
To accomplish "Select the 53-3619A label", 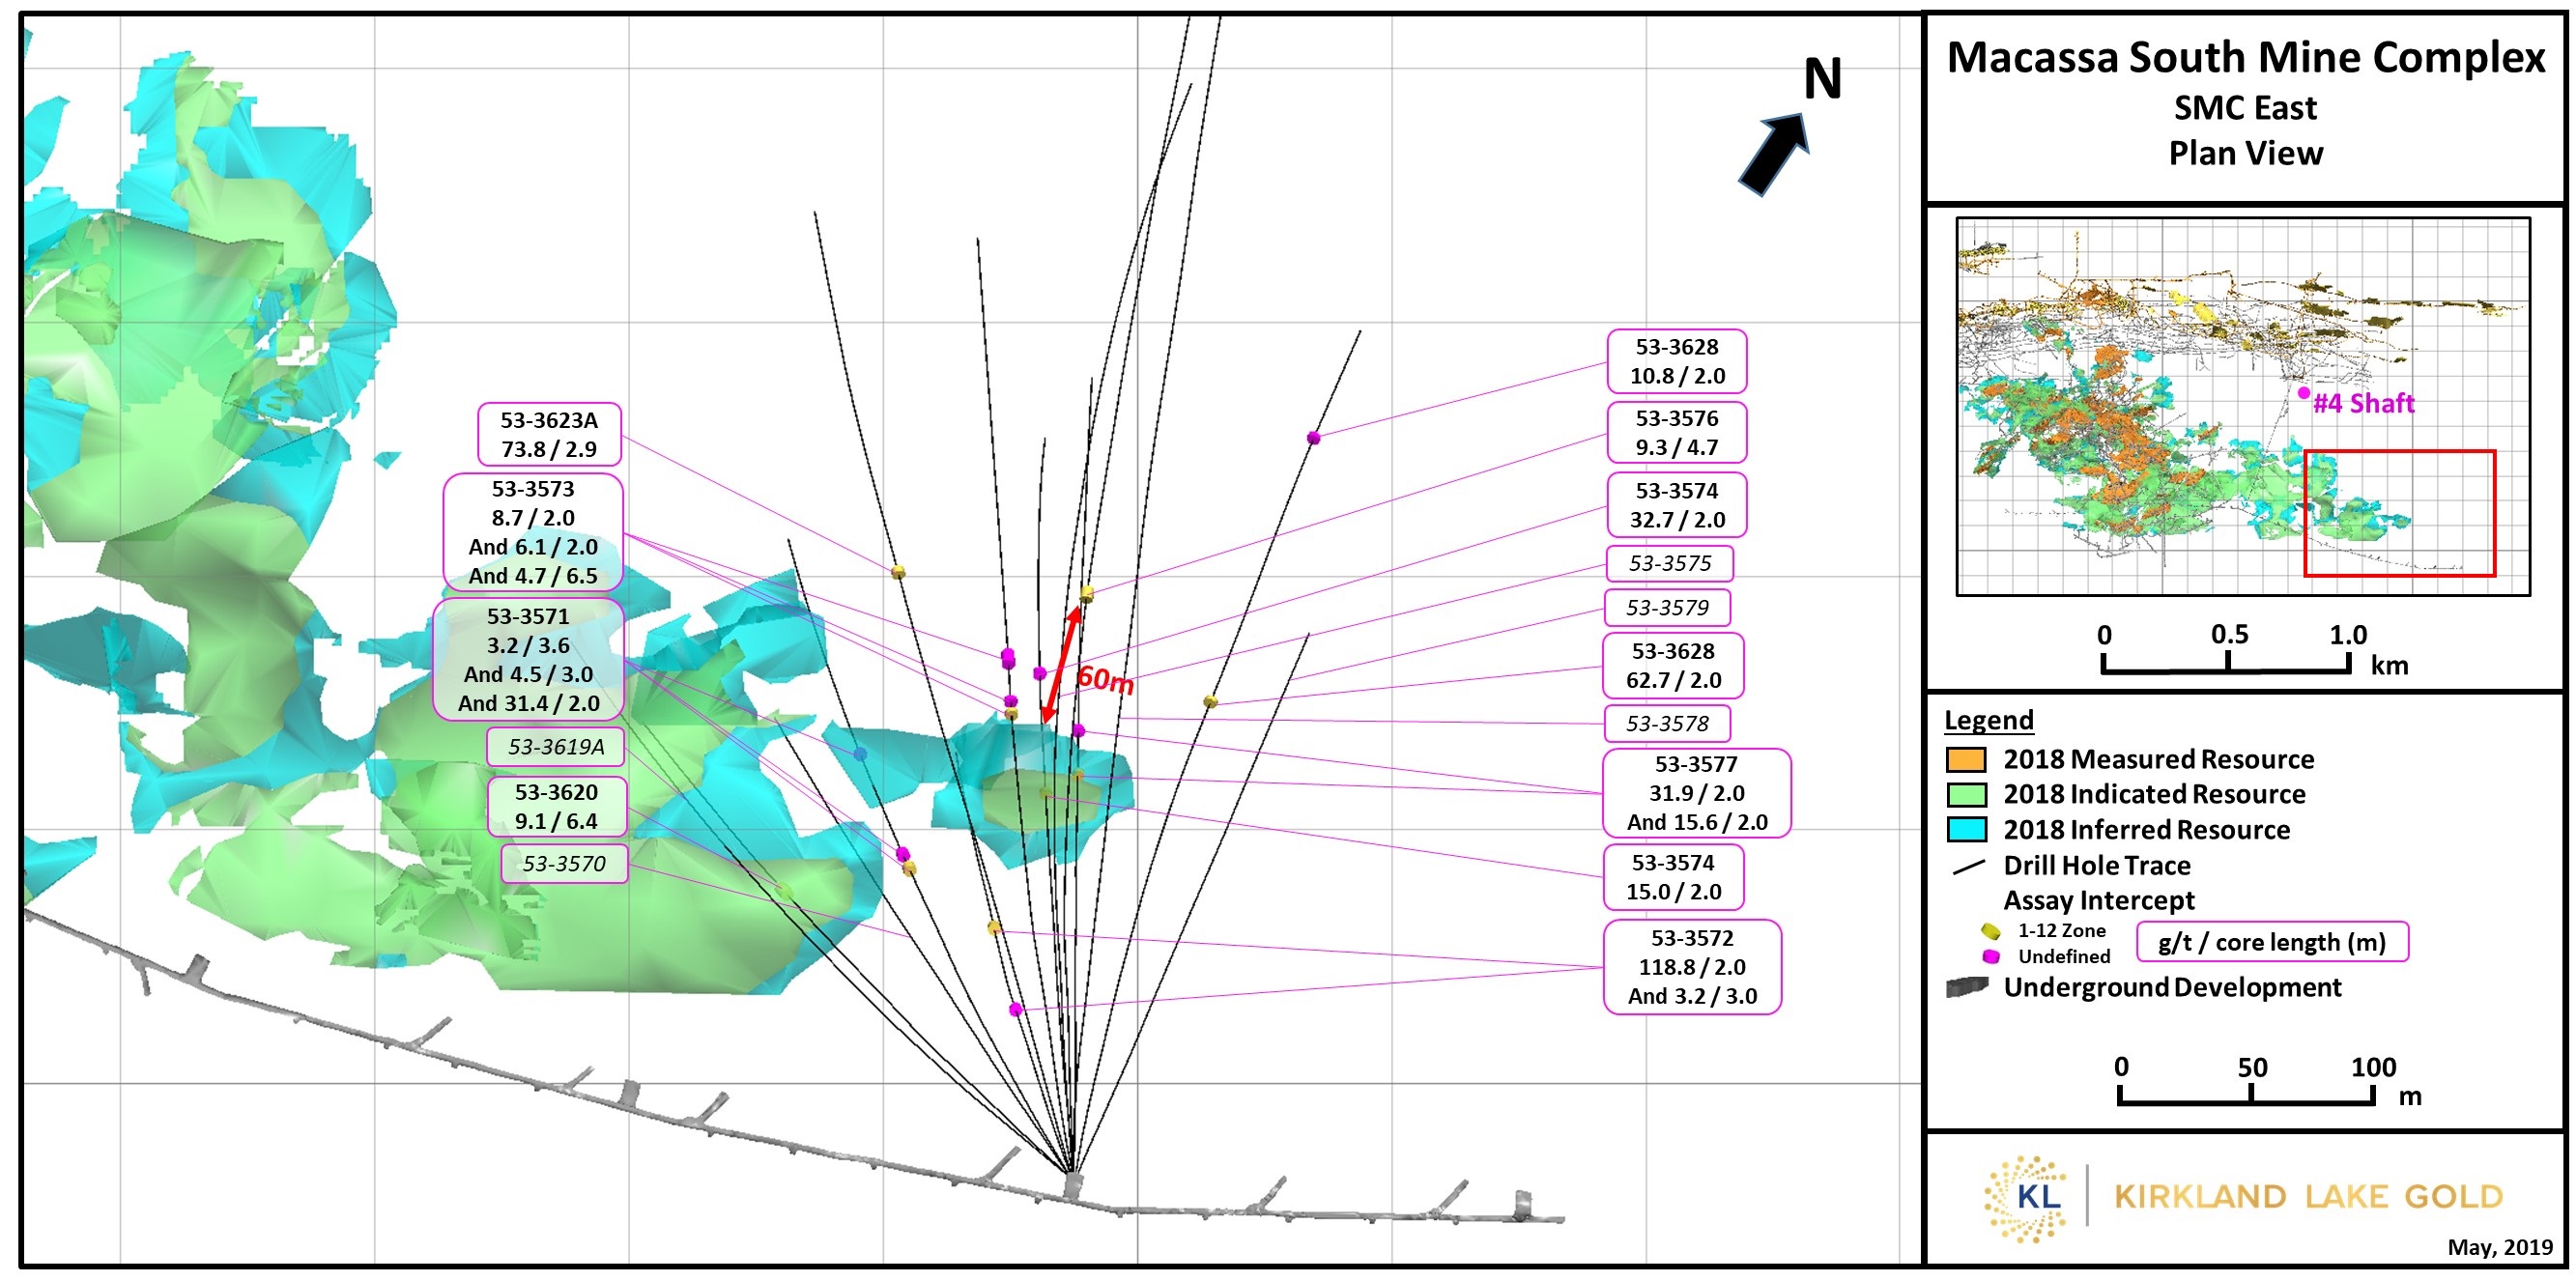I will pyautogui.click(x=556, y=747).
